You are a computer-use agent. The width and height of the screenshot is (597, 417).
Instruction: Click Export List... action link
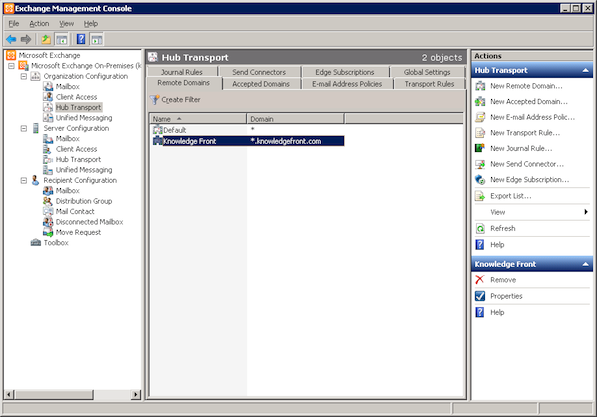coord(511,196)
